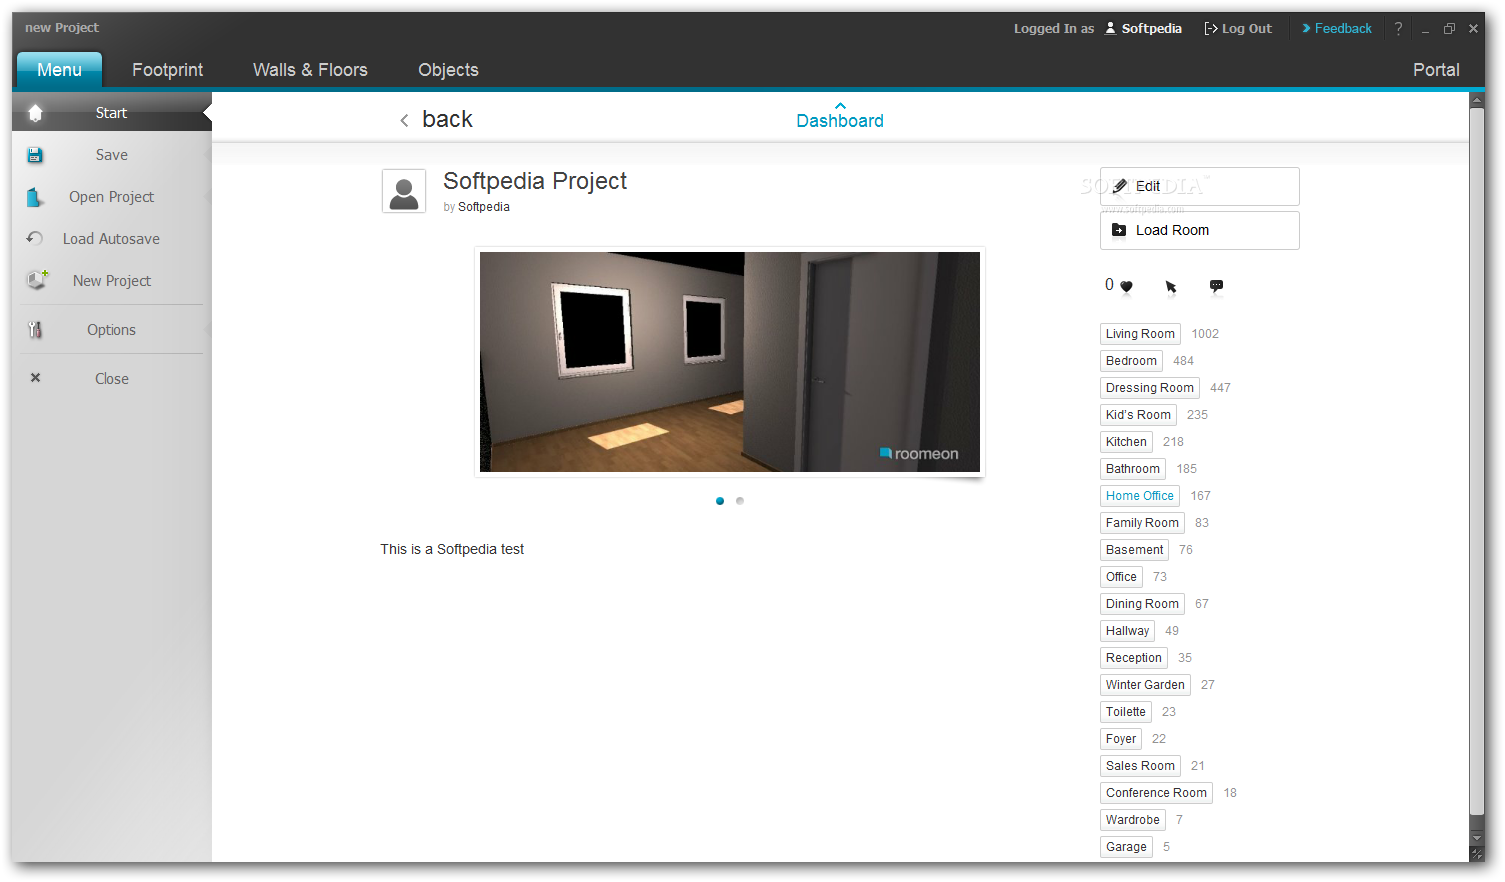Click the Hallway tag
Viewport: 1505px width, 882px height.
click(x=1127, y=631)
